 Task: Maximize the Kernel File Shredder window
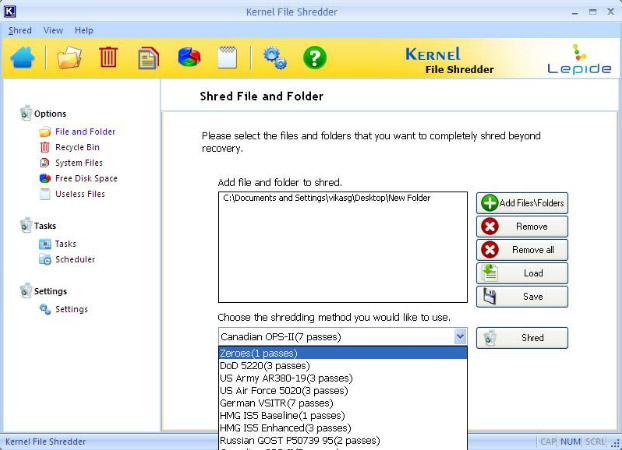click(x=593, y=12)
